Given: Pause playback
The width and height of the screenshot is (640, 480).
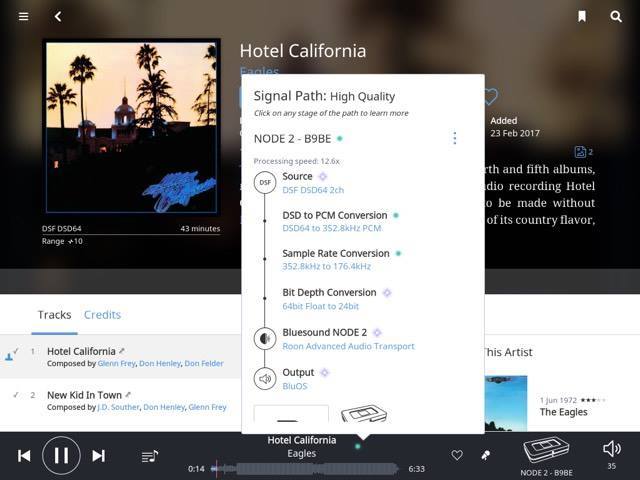Looking at the screenshot, I should point(61,456).
